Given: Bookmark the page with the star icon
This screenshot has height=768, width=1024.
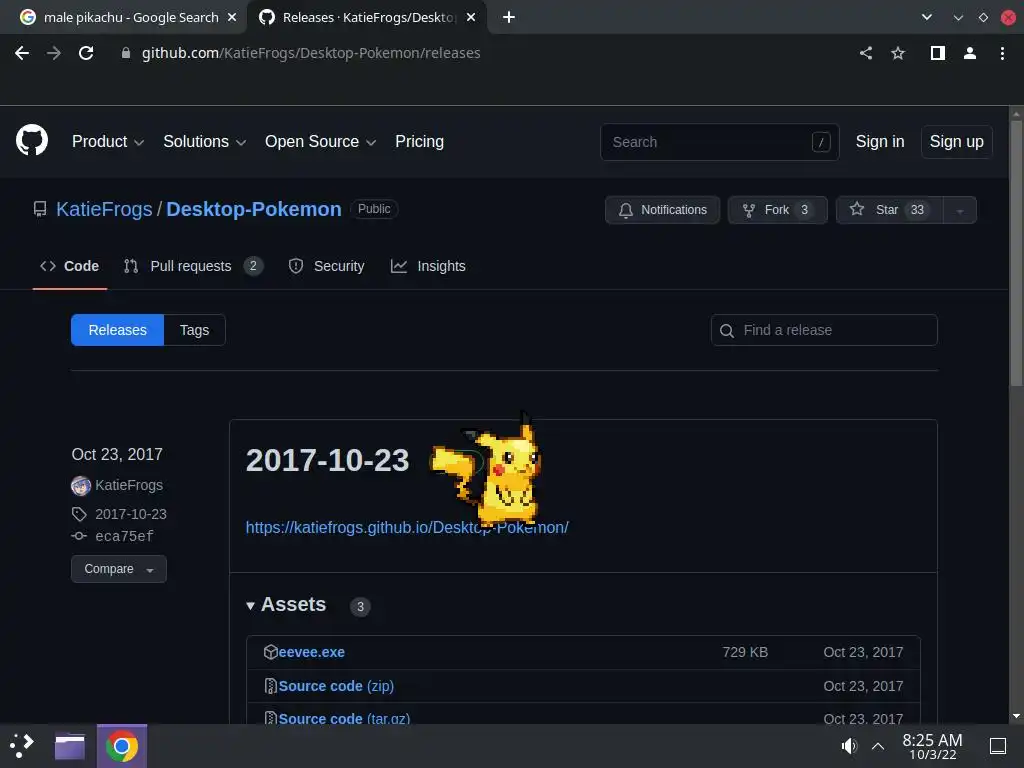Looking at the screenshot, I should point(898,53).
